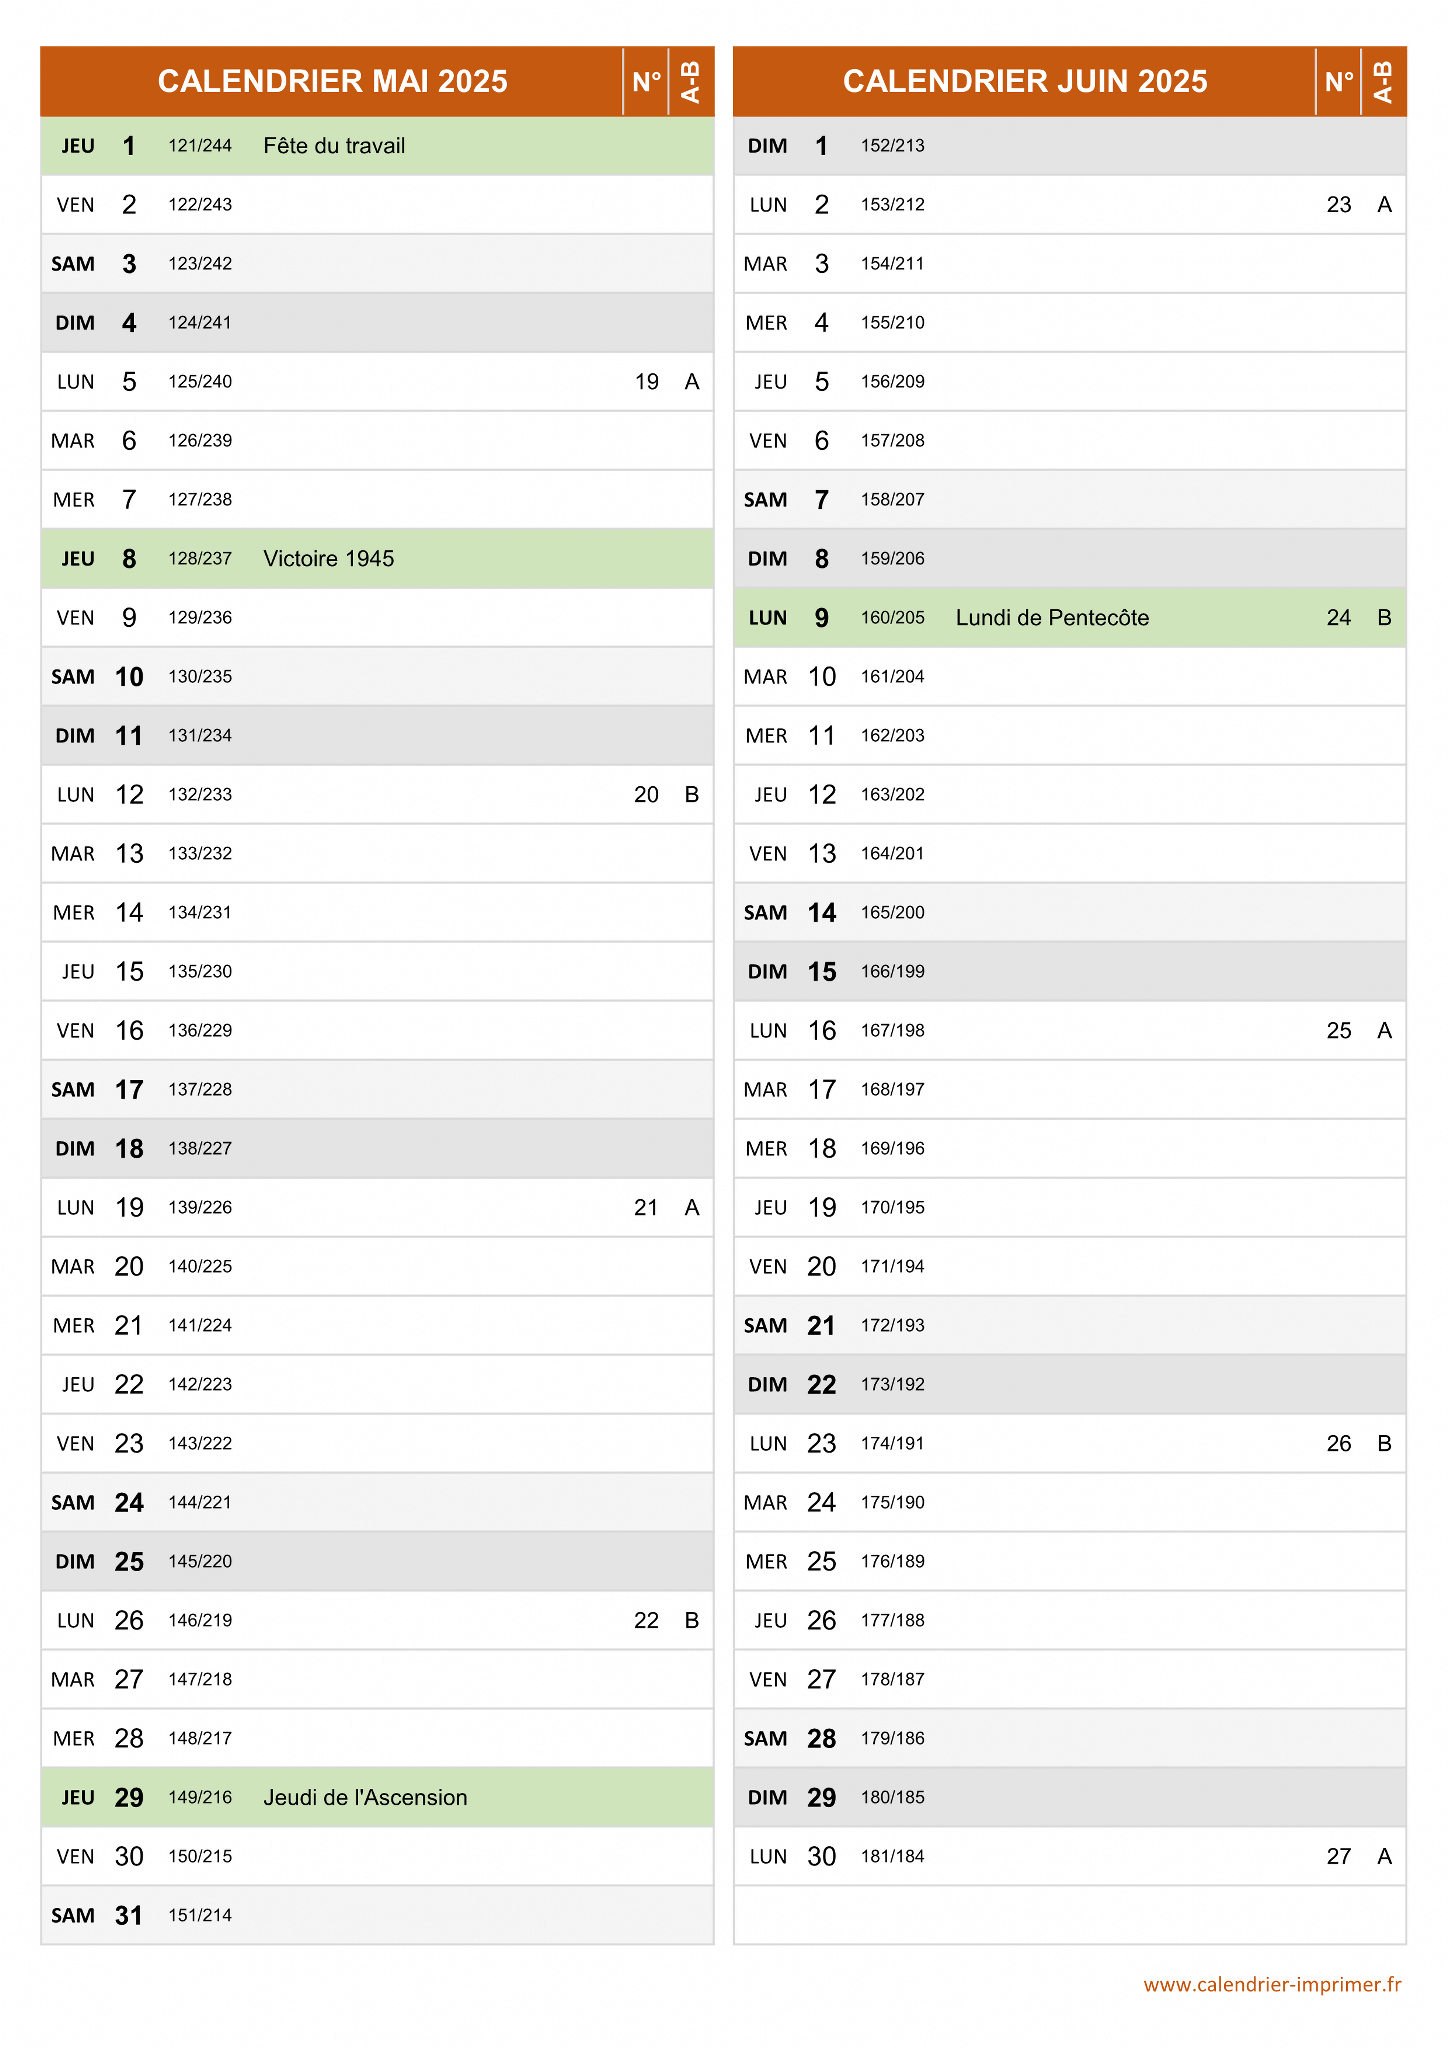Click day count 181/184 in June

893,1857
